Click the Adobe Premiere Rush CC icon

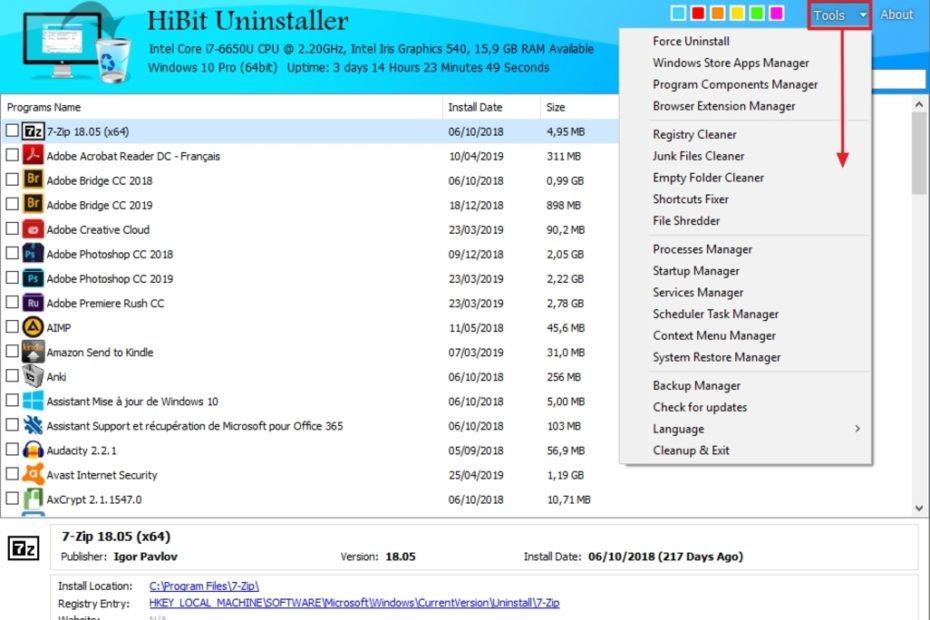(x=33, y=303)
